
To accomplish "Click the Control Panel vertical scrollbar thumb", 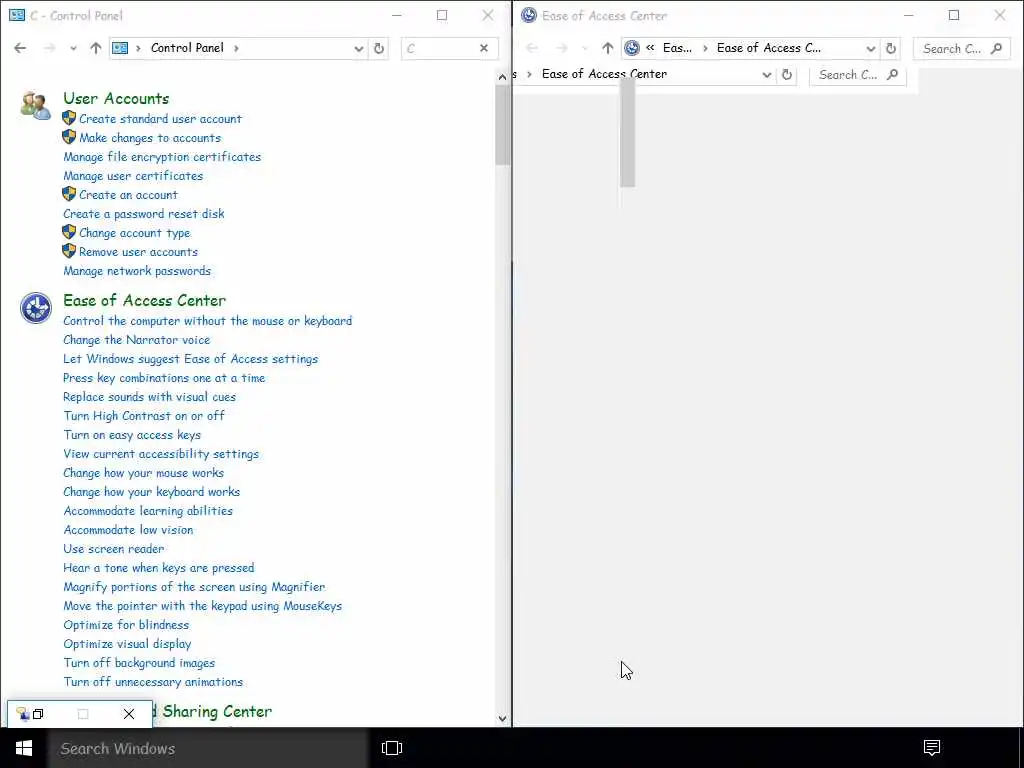I will click(x=502, y=125).
